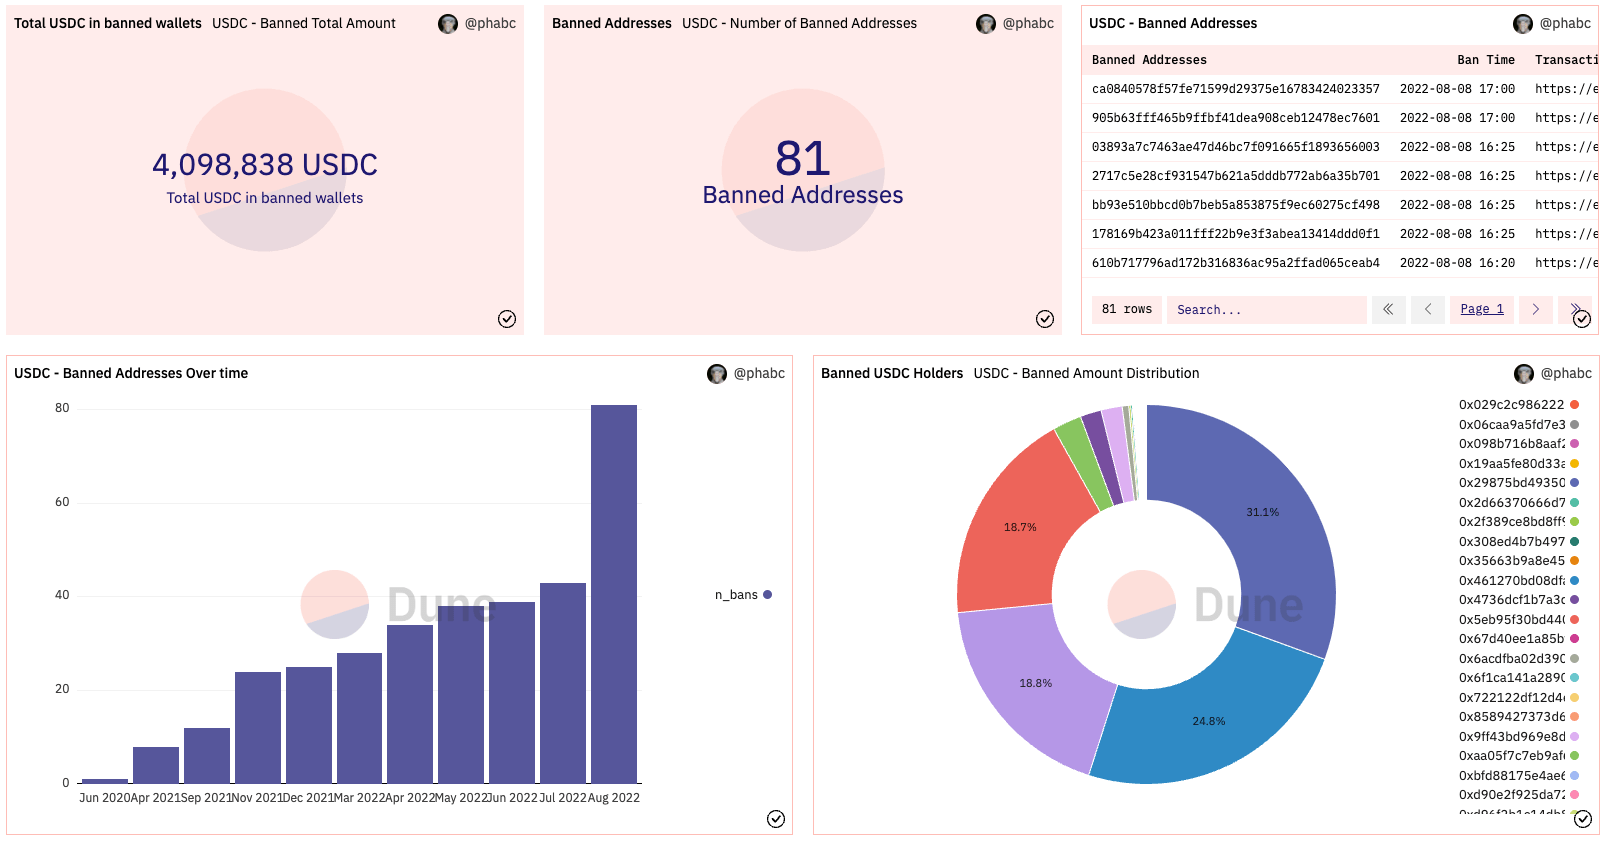Image resolution: width=1609 pixels, height=842 pixels.
Task: Click the phabc avatar in Banned Amount Distribution panel
Action: point(1524,374)
